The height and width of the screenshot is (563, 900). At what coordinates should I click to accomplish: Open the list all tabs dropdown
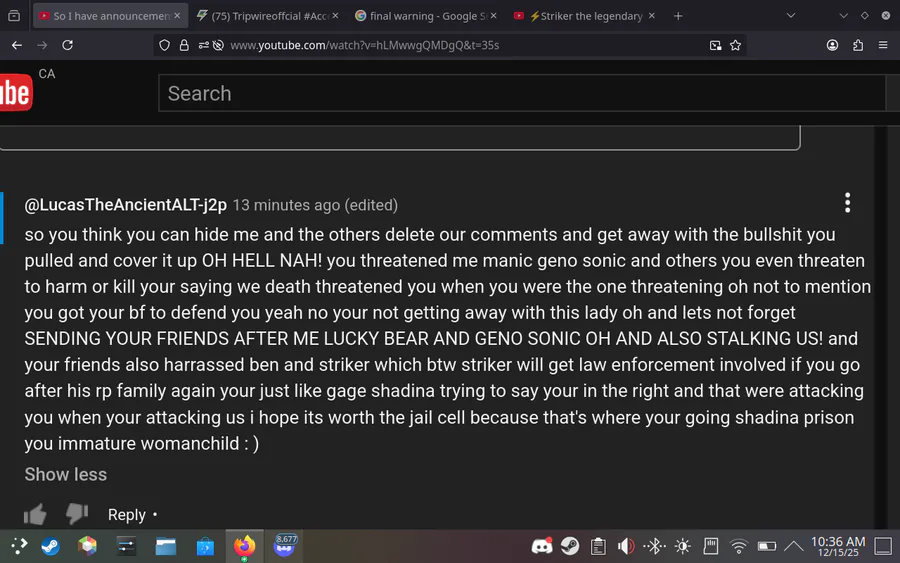pos(791,16)
